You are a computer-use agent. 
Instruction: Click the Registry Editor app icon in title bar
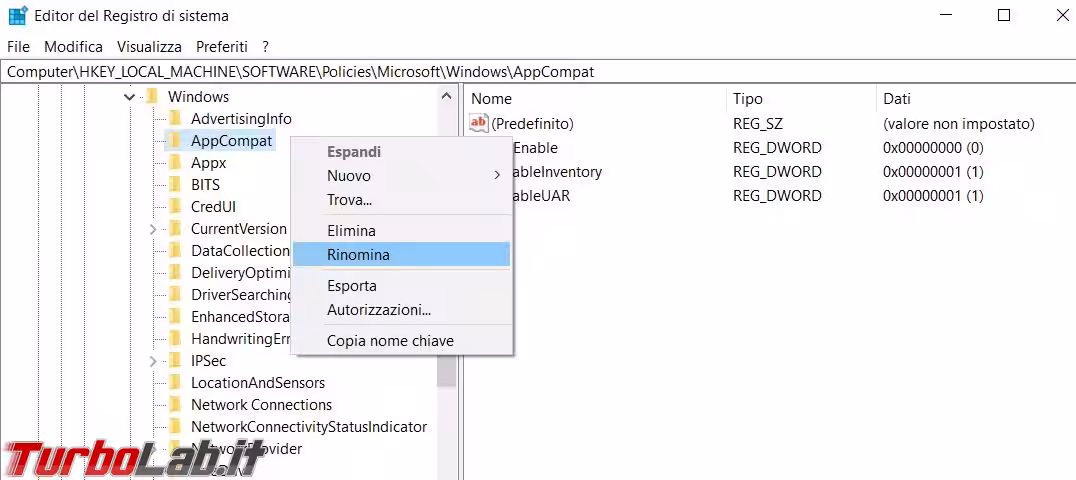pyautogui.click(x=17, y=16)
